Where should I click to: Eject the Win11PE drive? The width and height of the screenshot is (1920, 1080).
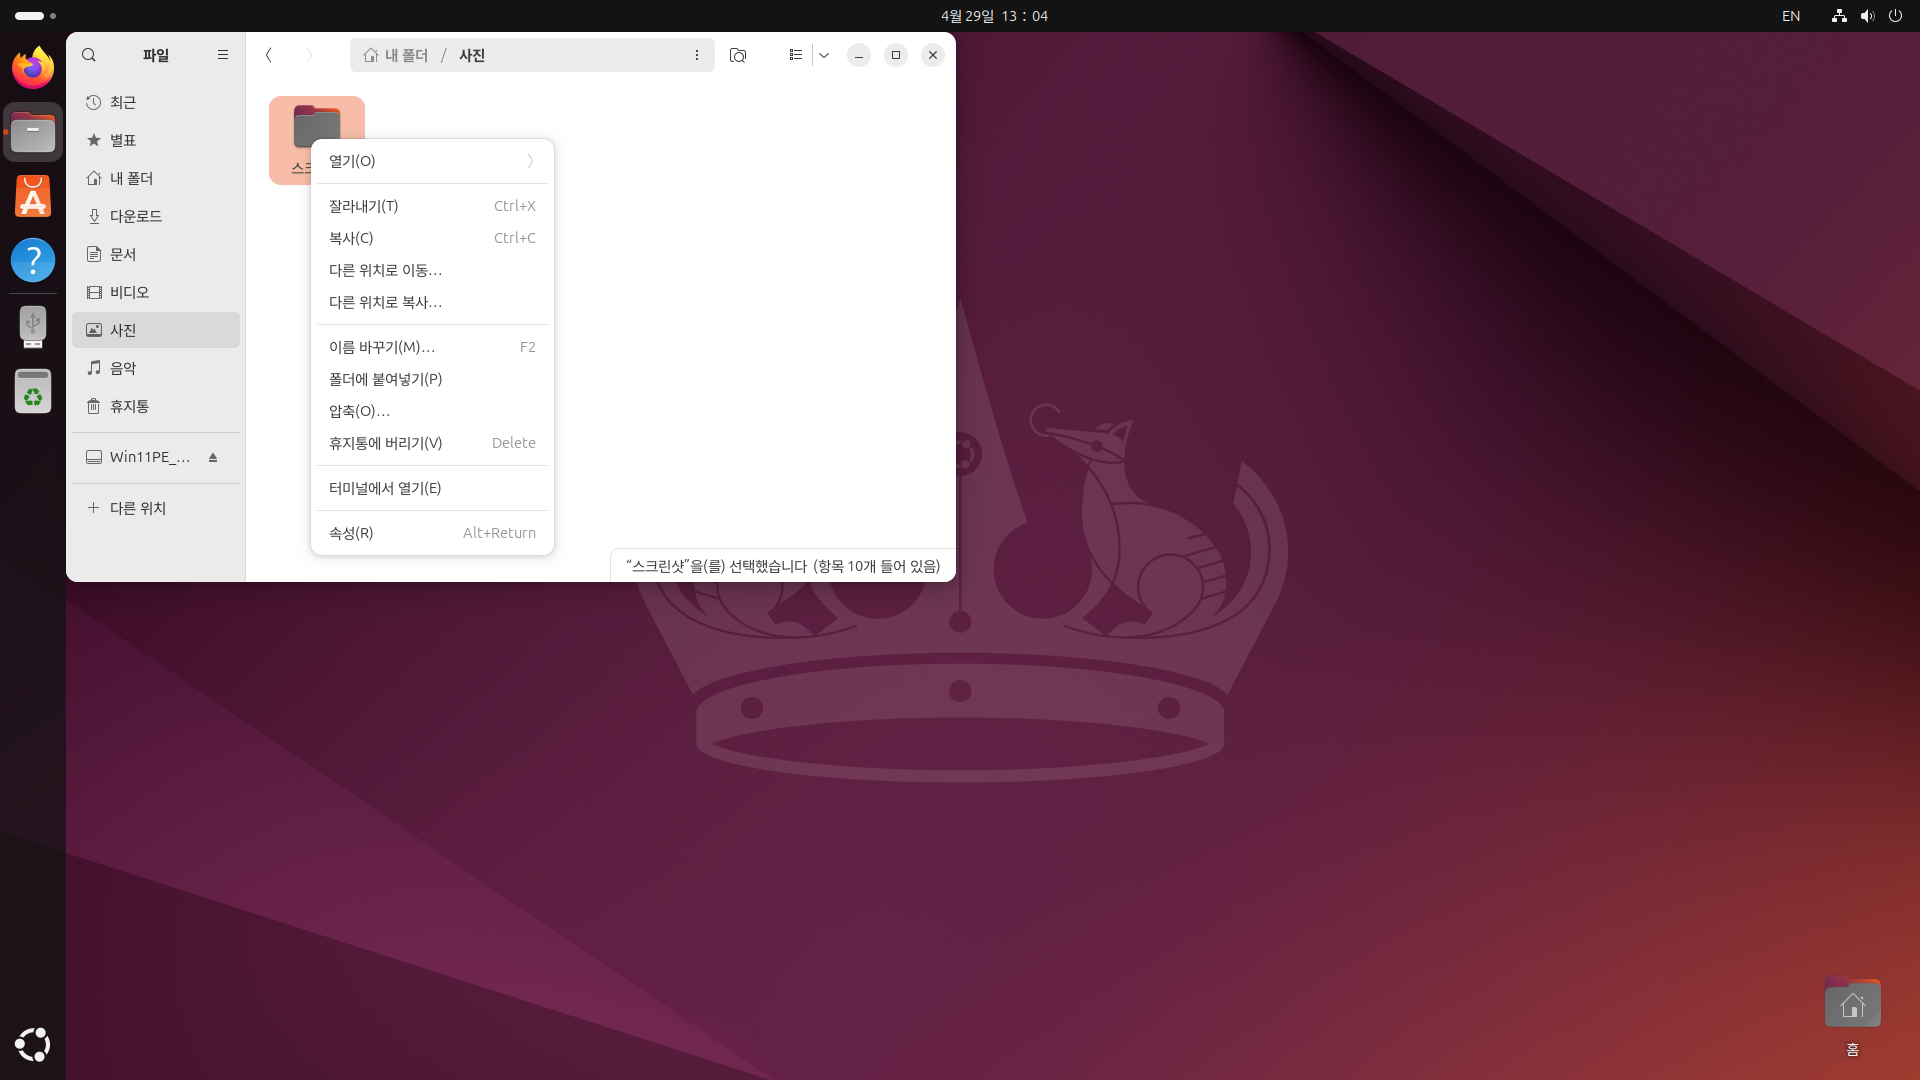click(x=213, y=457)
